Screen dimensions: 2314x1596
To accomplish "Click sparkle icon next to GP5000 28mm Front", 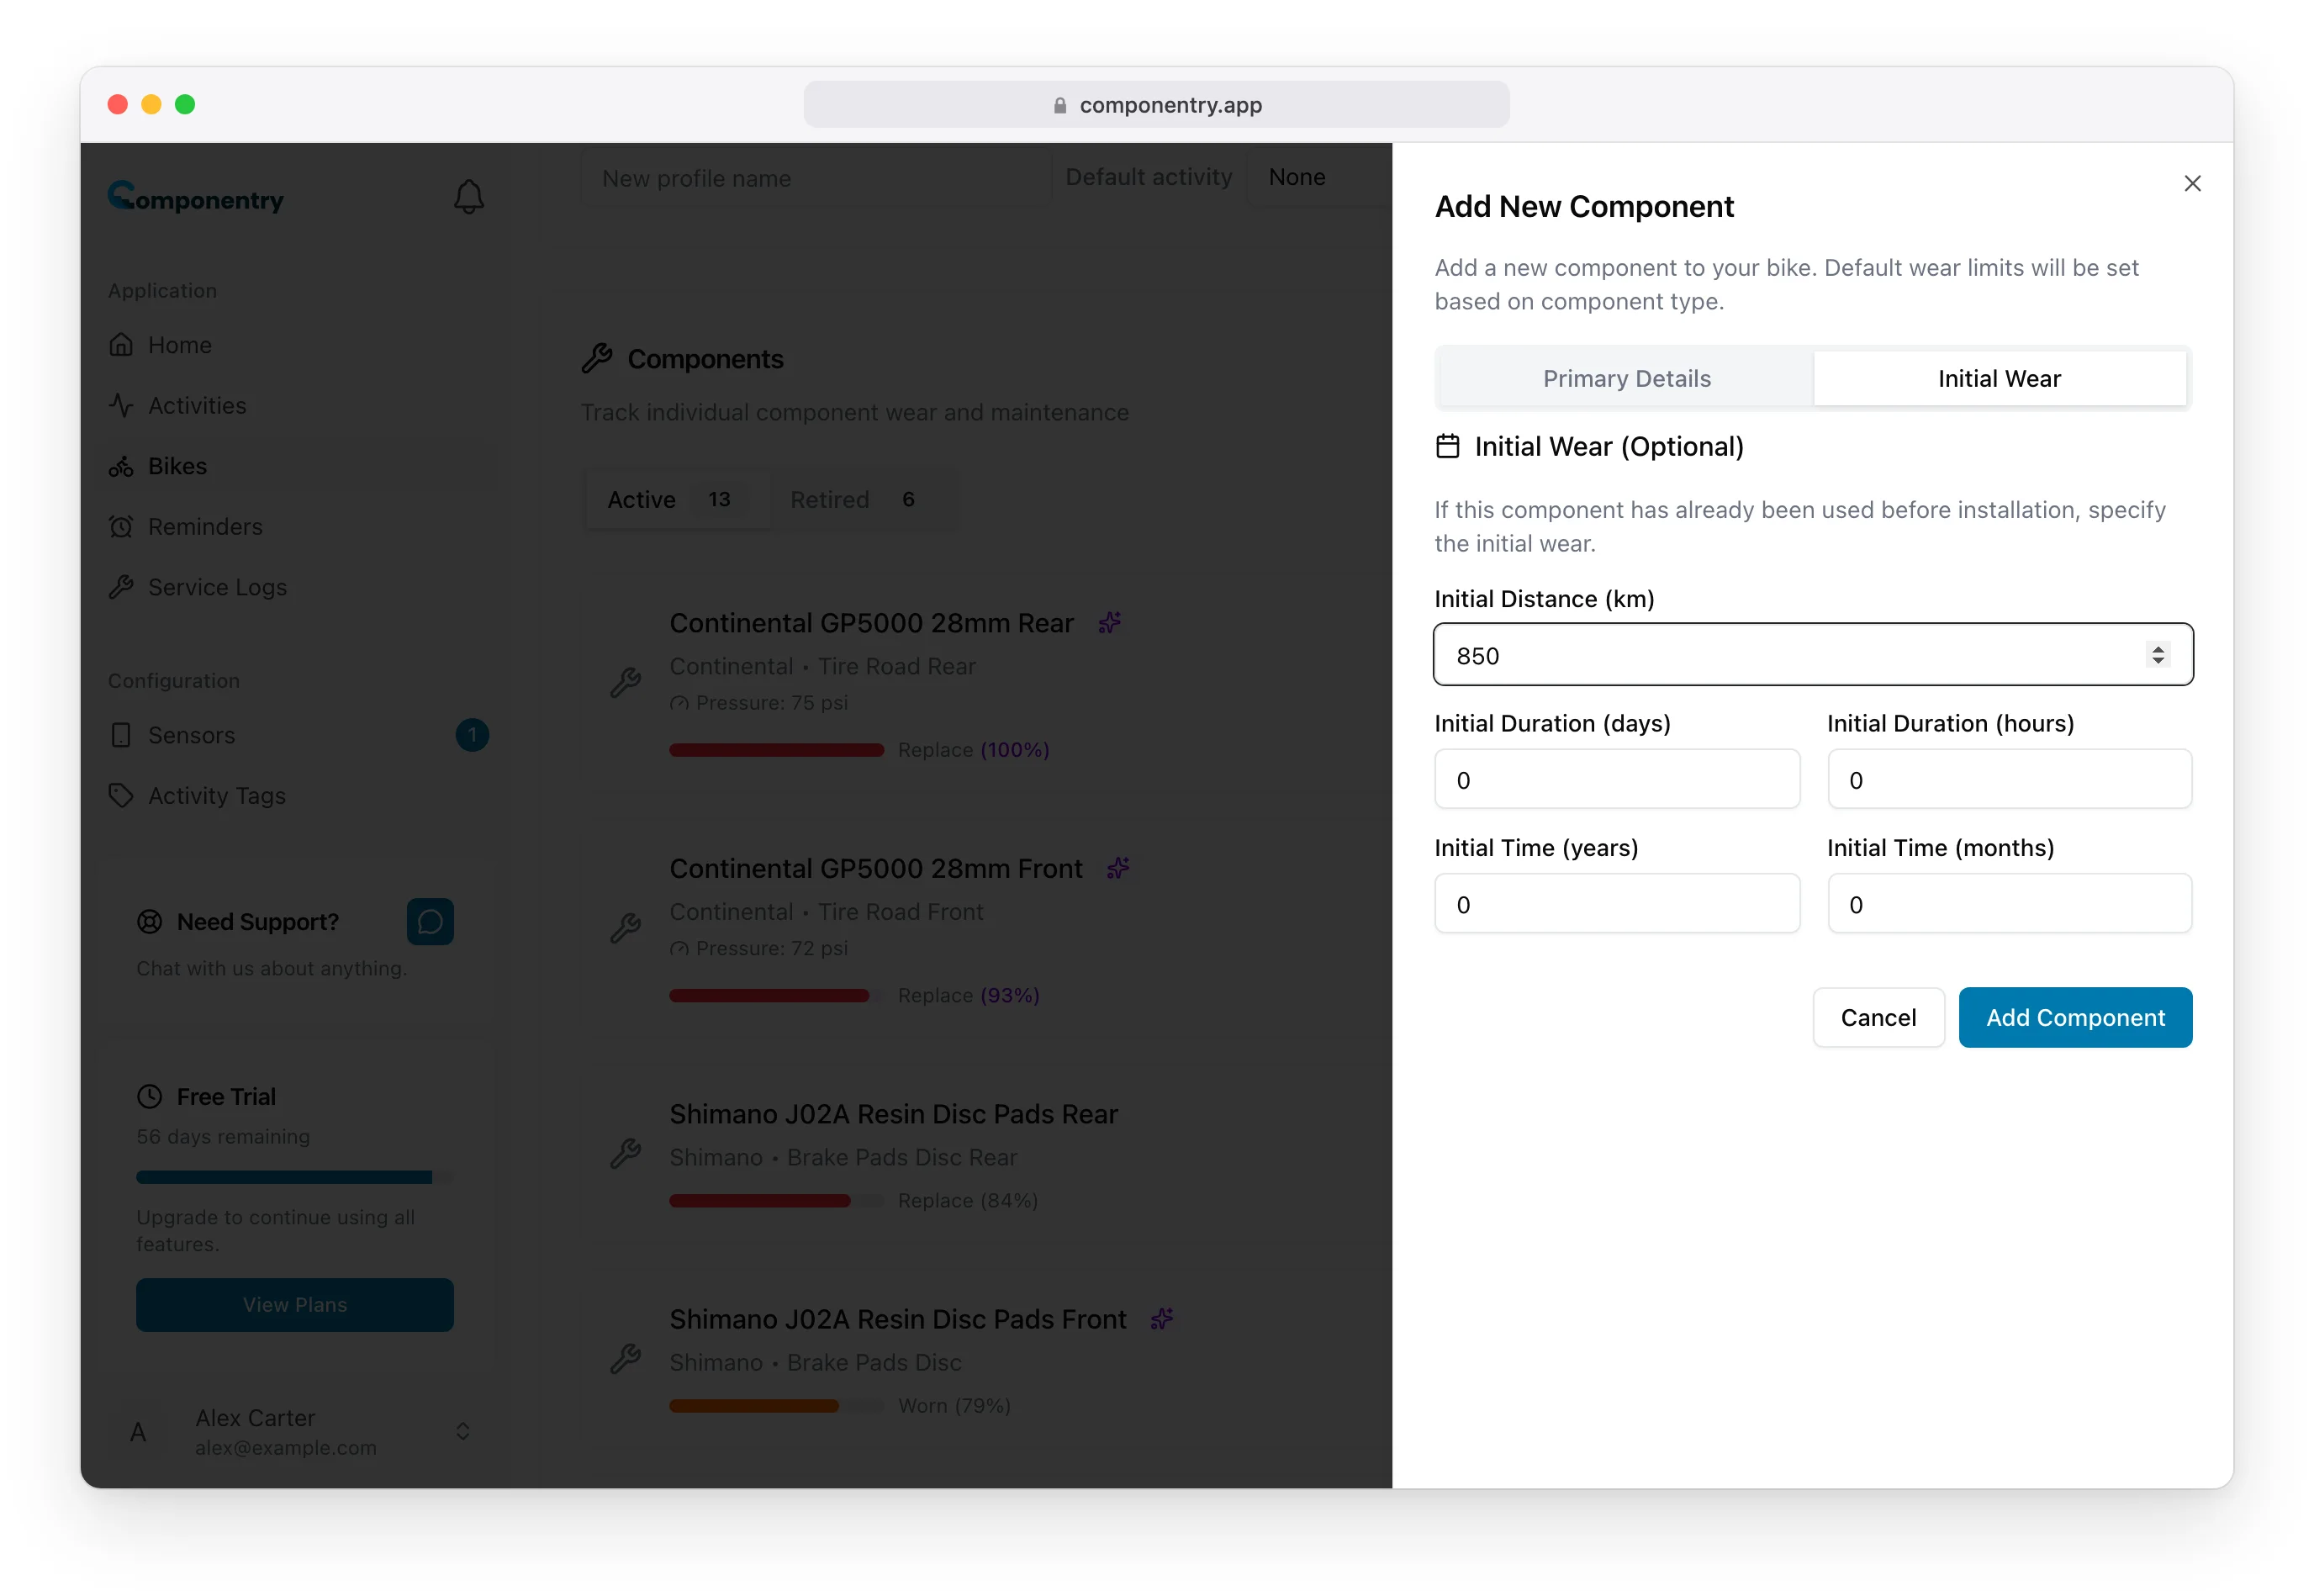I will point(1118,868).
